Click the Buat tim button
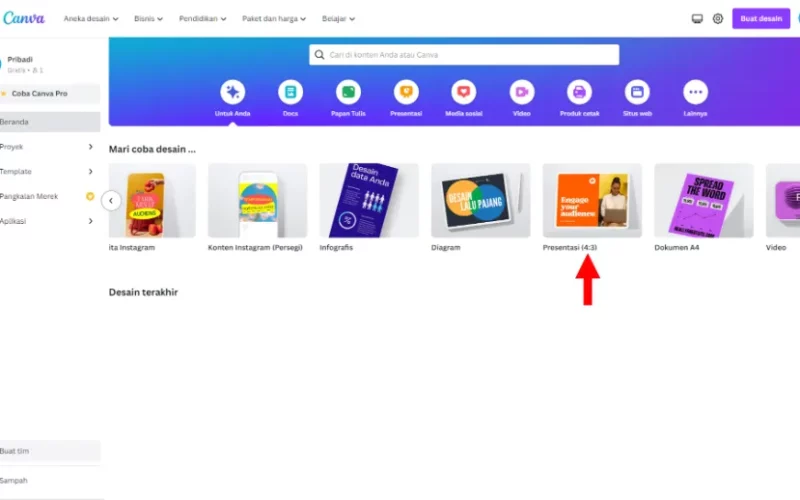Screen dimensions: 800x500 [50, 451]
